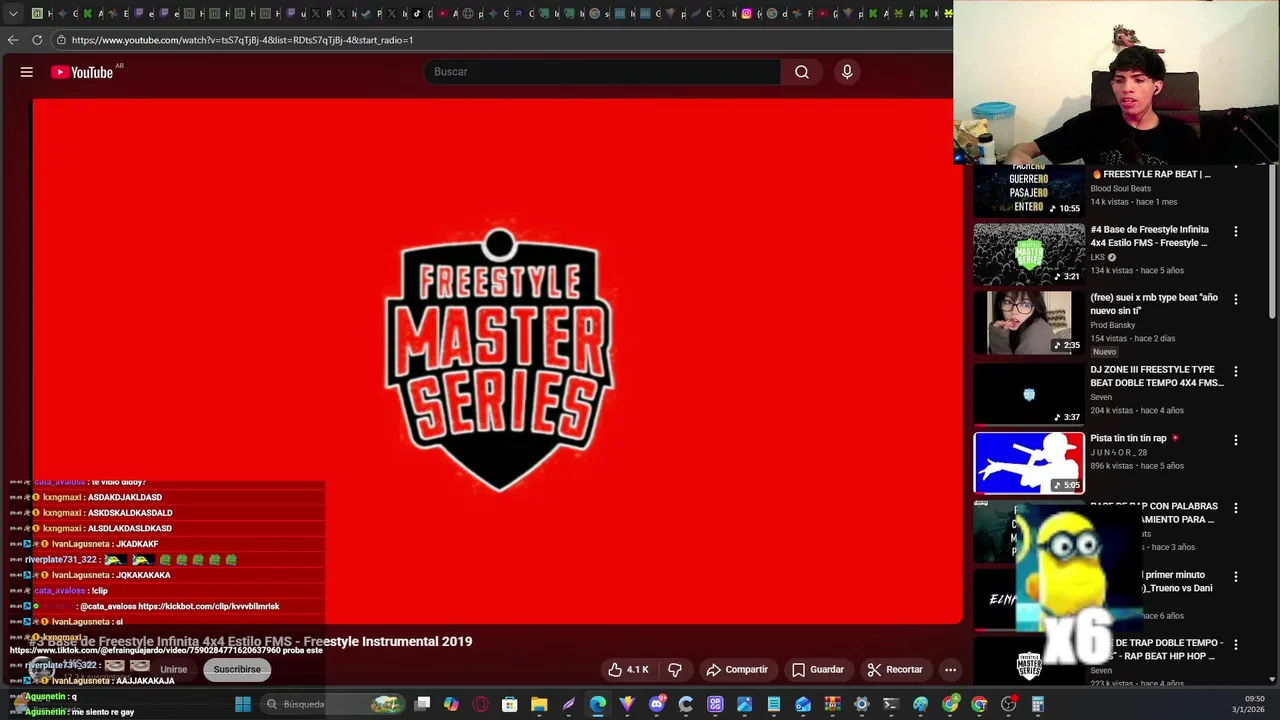Viewport: 1280px width, 720px height.
Task: Start voice search with the microphone
Action: pyautogui.click(x=847, y=72)
